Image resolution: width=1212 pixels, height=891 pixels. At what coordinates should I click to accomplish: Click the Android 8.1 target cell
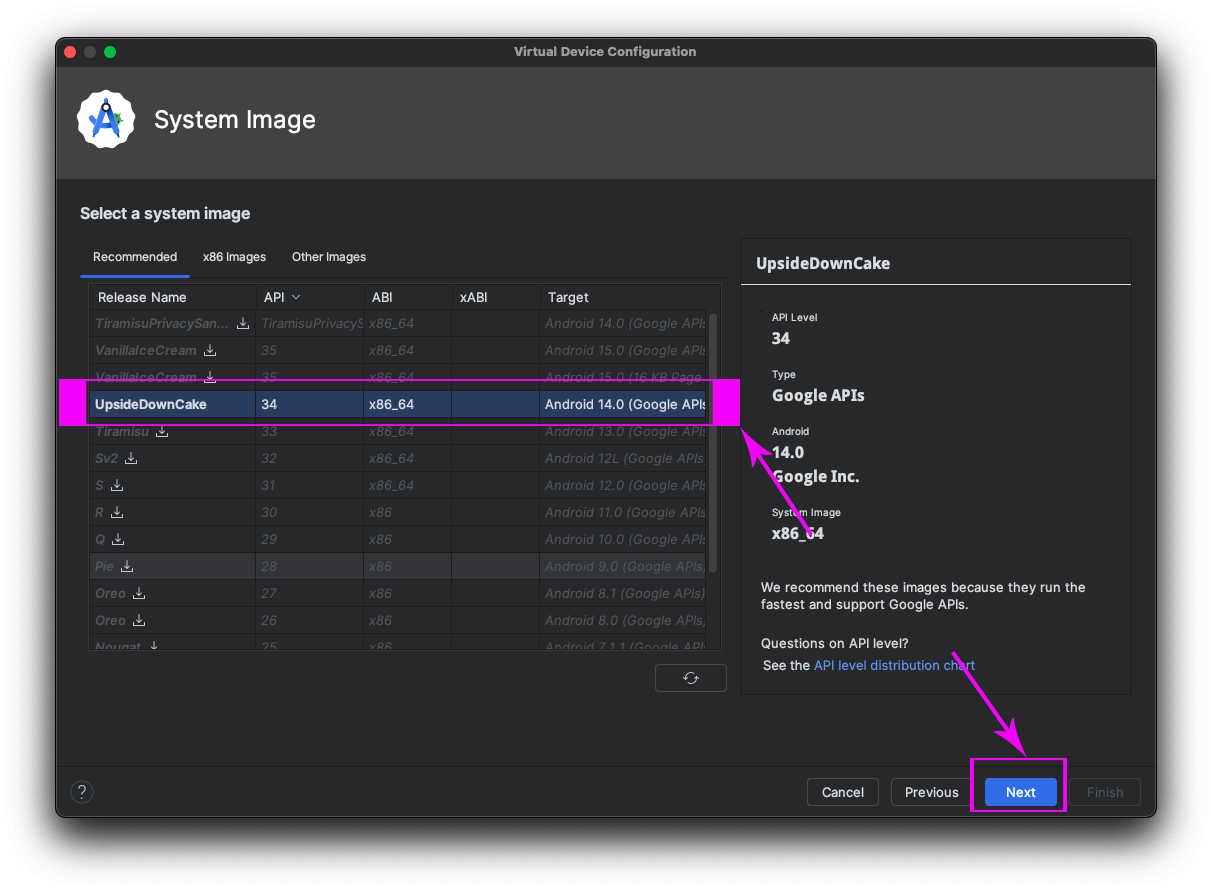click(x=623, y=594)
